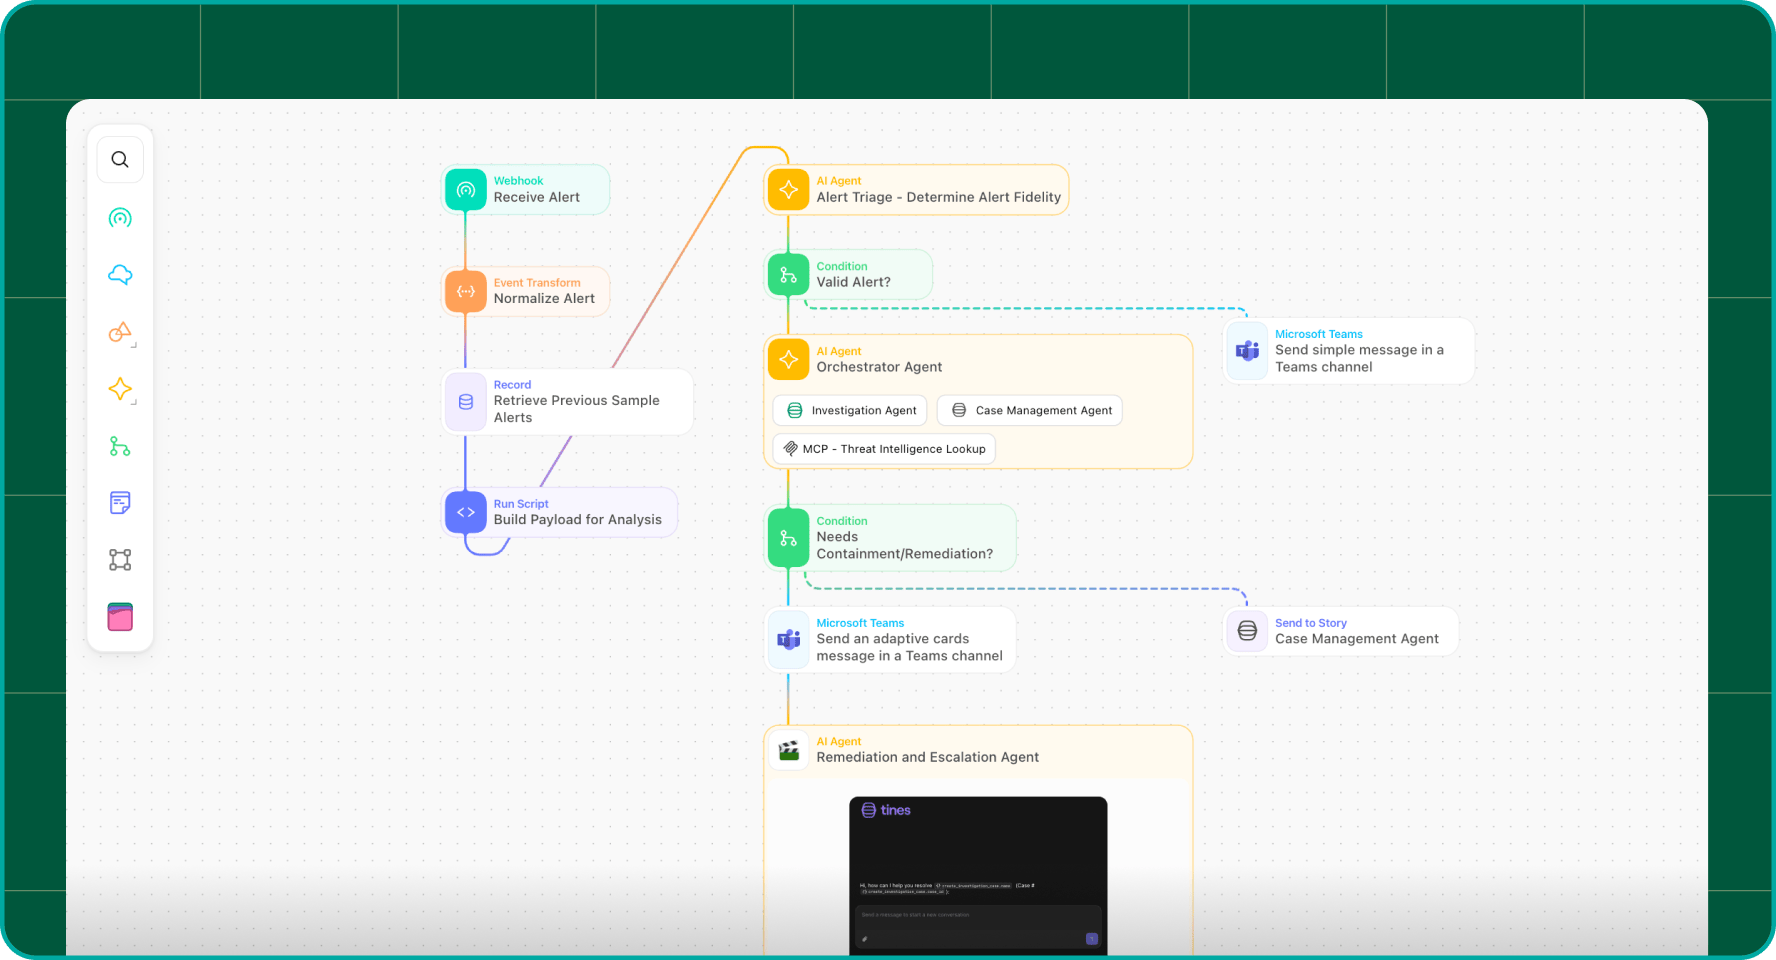The image size is (1776, 960).
Task: Click the Send to Story node icon
Action: click(1248, 631)
